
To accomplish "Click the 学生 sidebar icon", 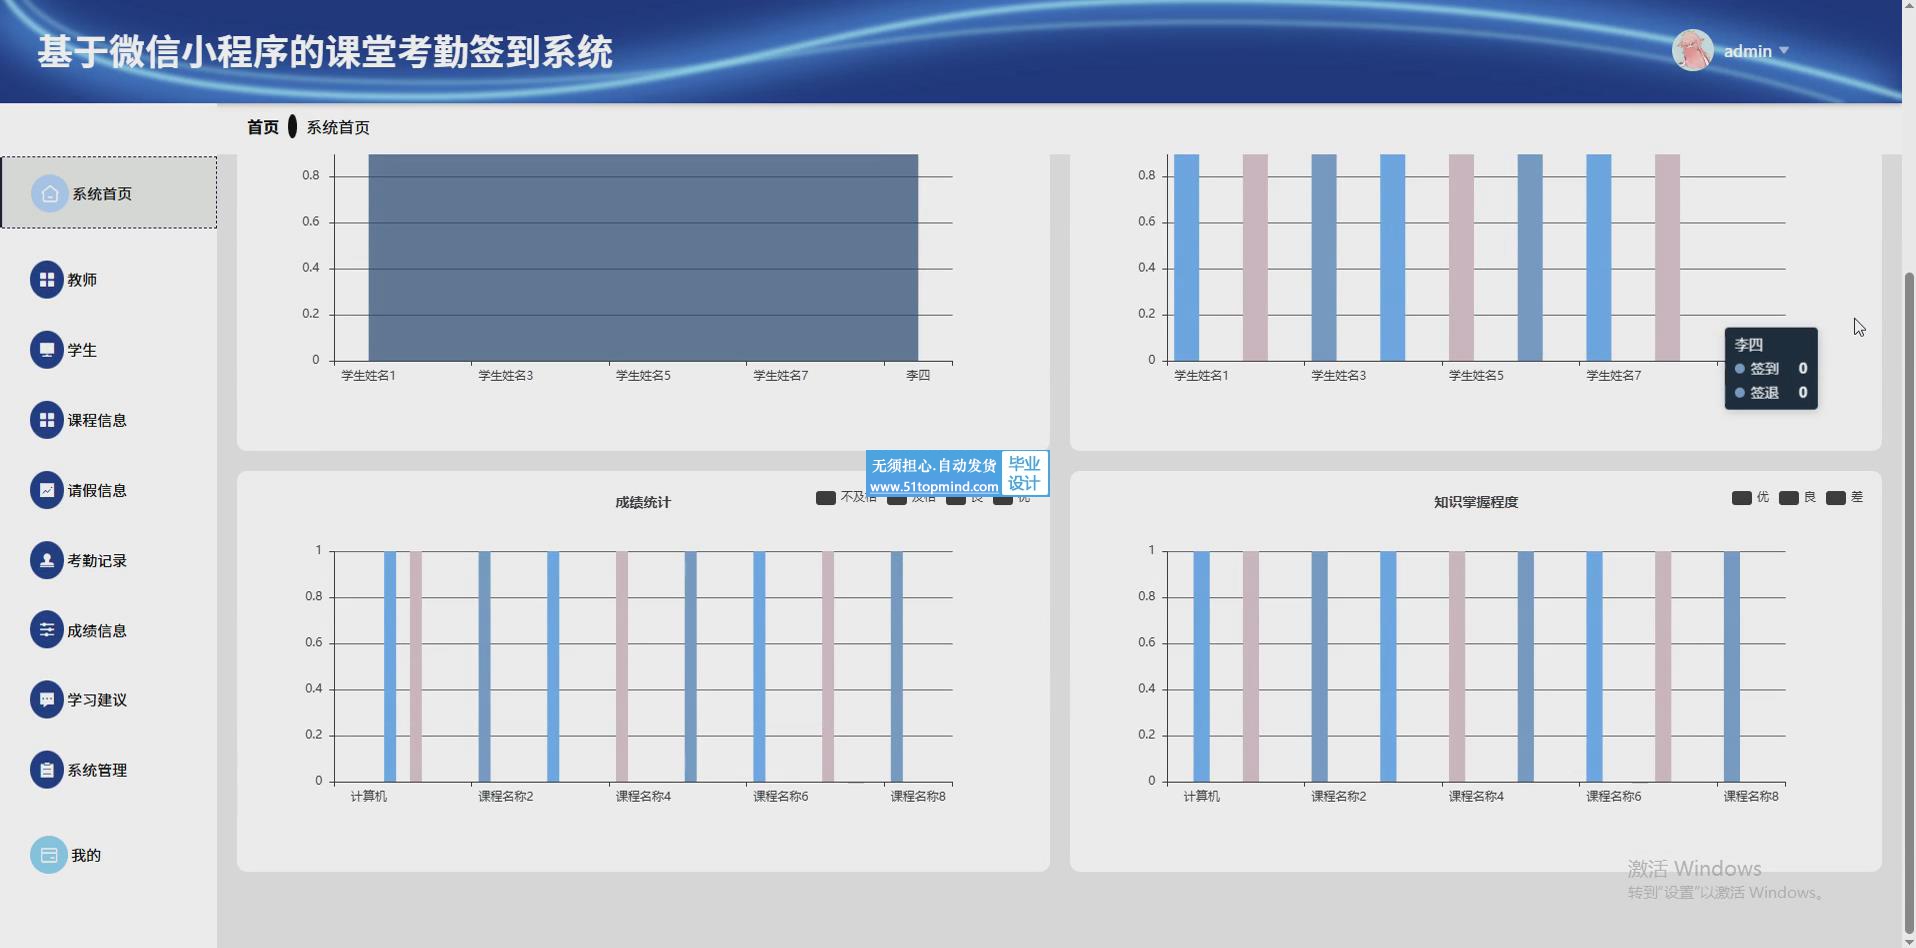I will (x=46, y=350).
